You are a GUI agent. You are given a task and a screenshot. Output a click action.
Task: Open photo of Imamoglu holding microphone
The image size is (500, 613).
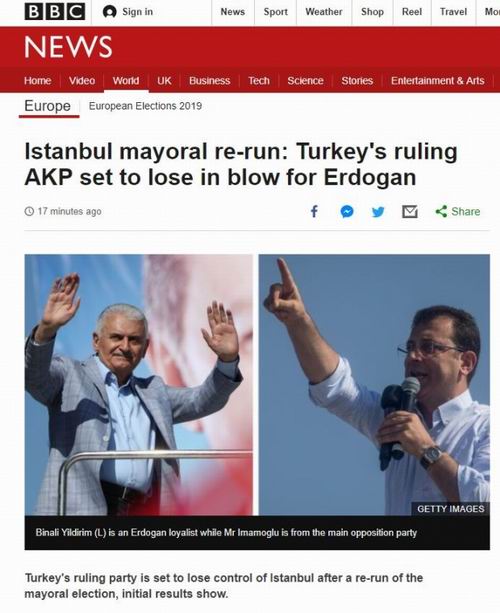tap(374, 385)
